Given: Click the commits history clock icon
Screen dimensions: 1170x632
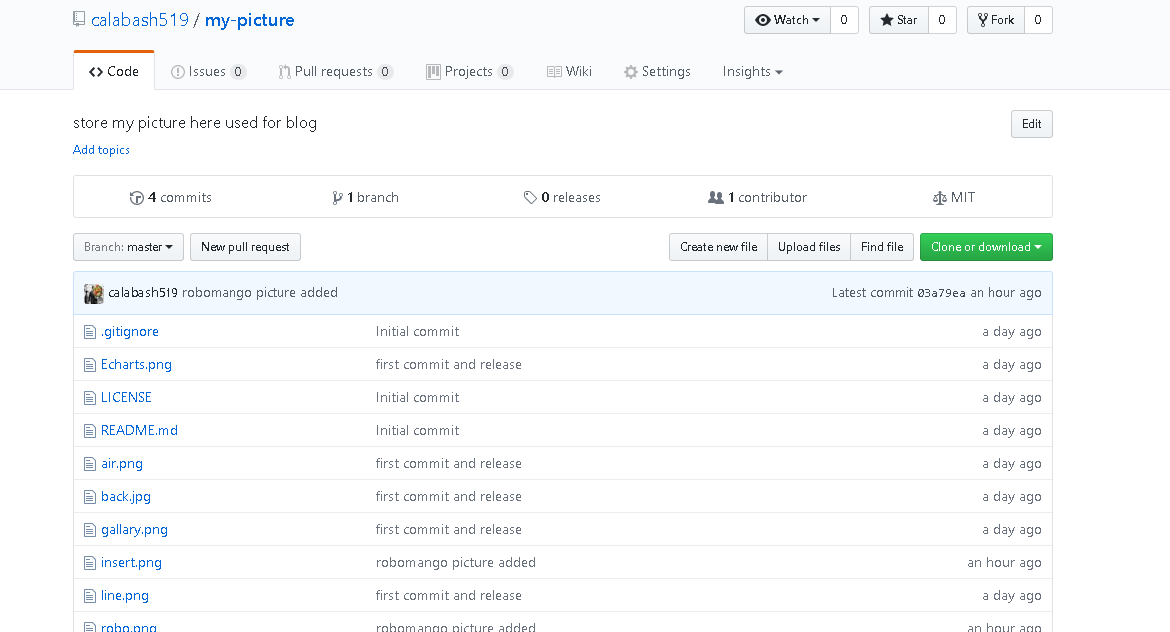Looking at the screenshot, I should click(x=137, y=198).
